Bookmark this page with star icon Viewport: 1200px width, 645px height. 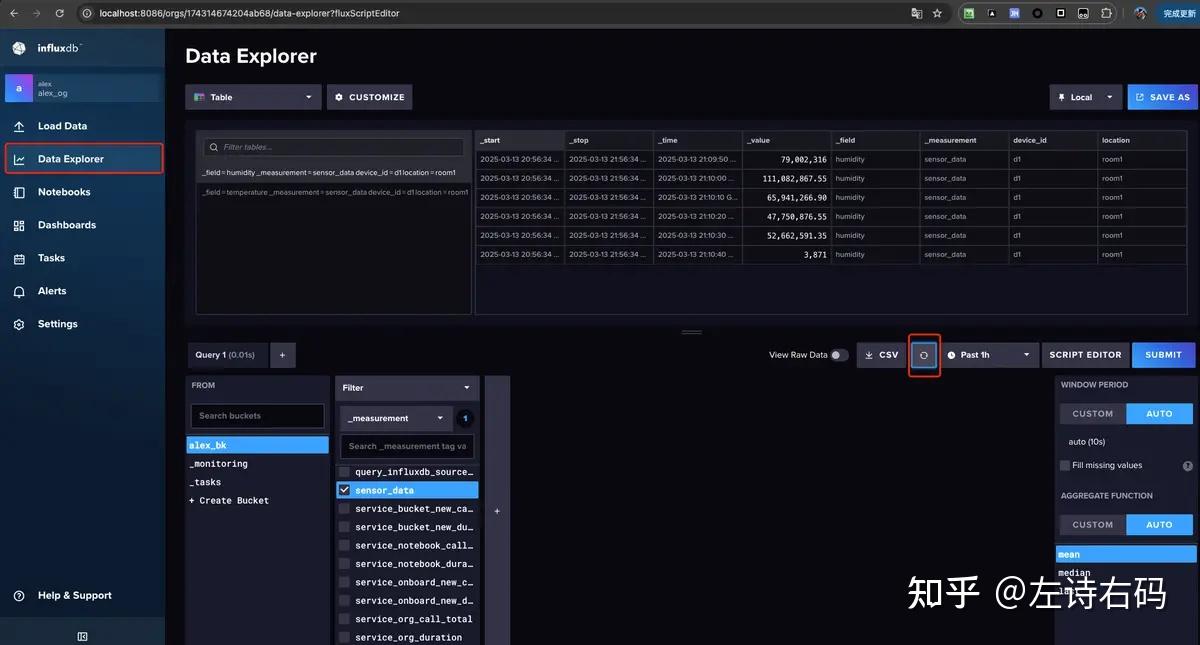pyautogui.click(x=937, y=13)
